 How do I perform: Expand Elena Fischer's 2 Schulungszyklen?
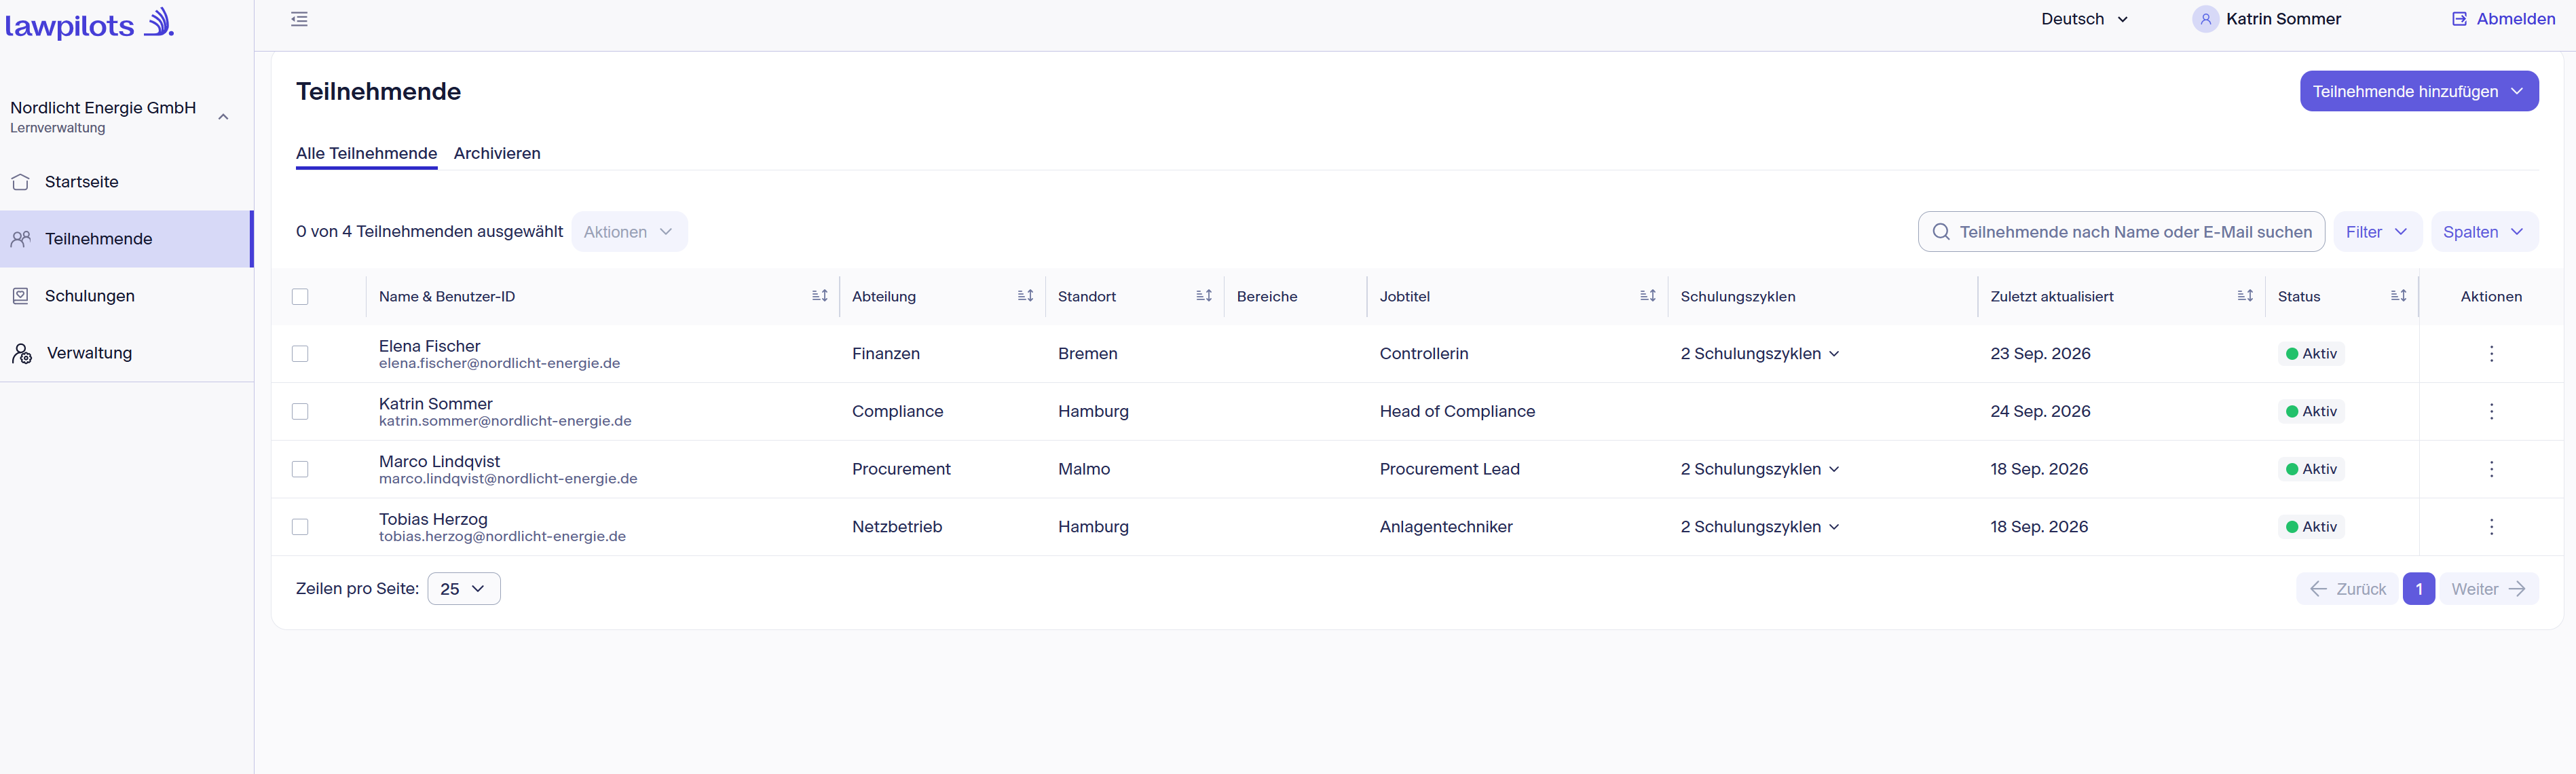pyautogui.click(x=1760, y=354)
